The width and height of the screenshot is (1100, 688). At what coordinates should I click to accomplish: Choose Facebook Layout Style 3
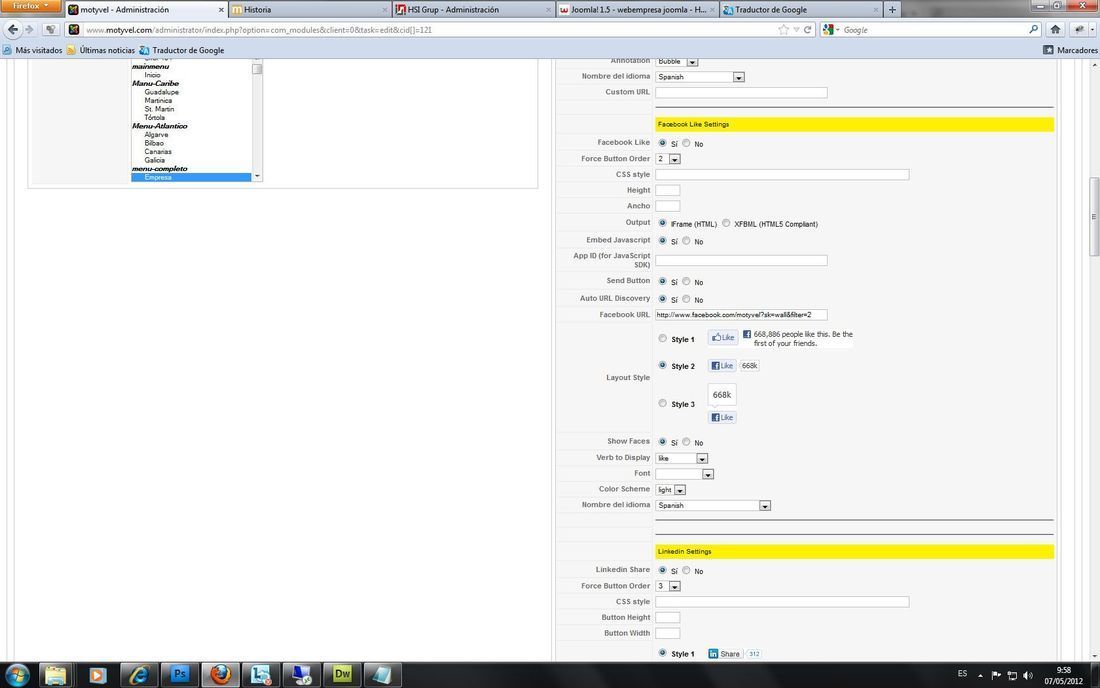(x=662, y=403)
